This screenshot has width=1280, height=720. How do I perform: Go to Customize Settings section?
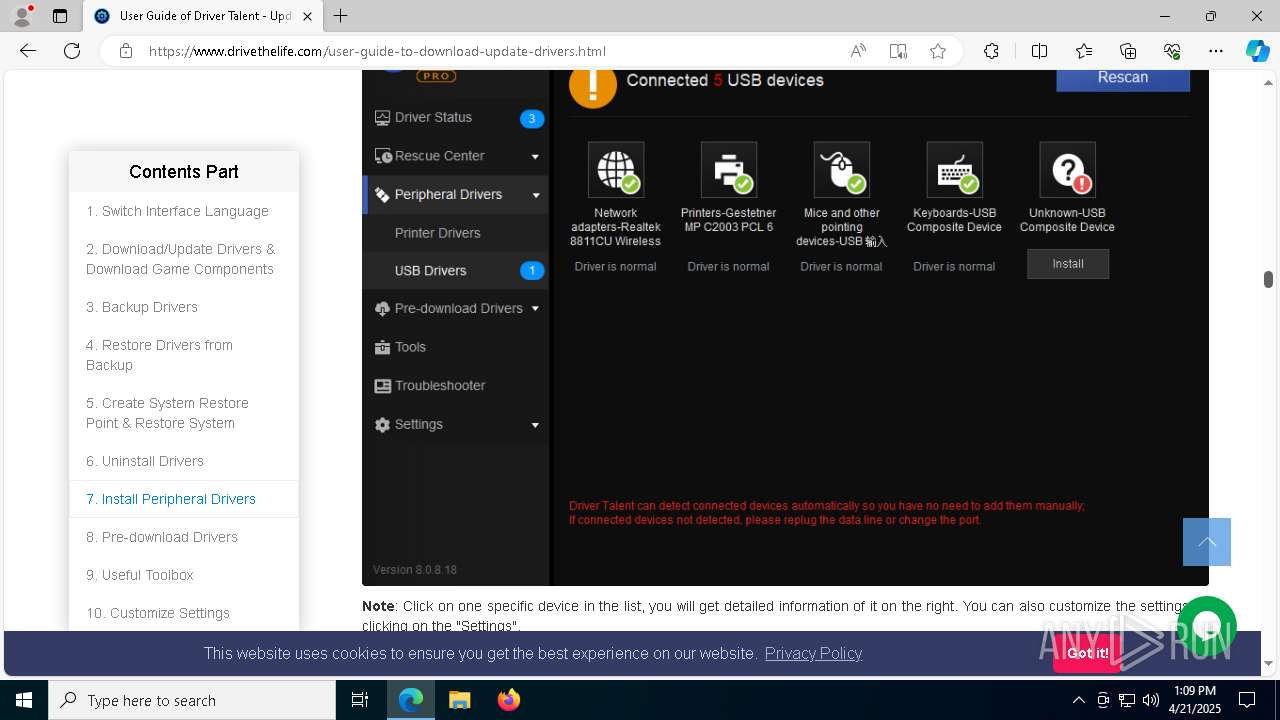pyautogui.click(x=158, y=613)
